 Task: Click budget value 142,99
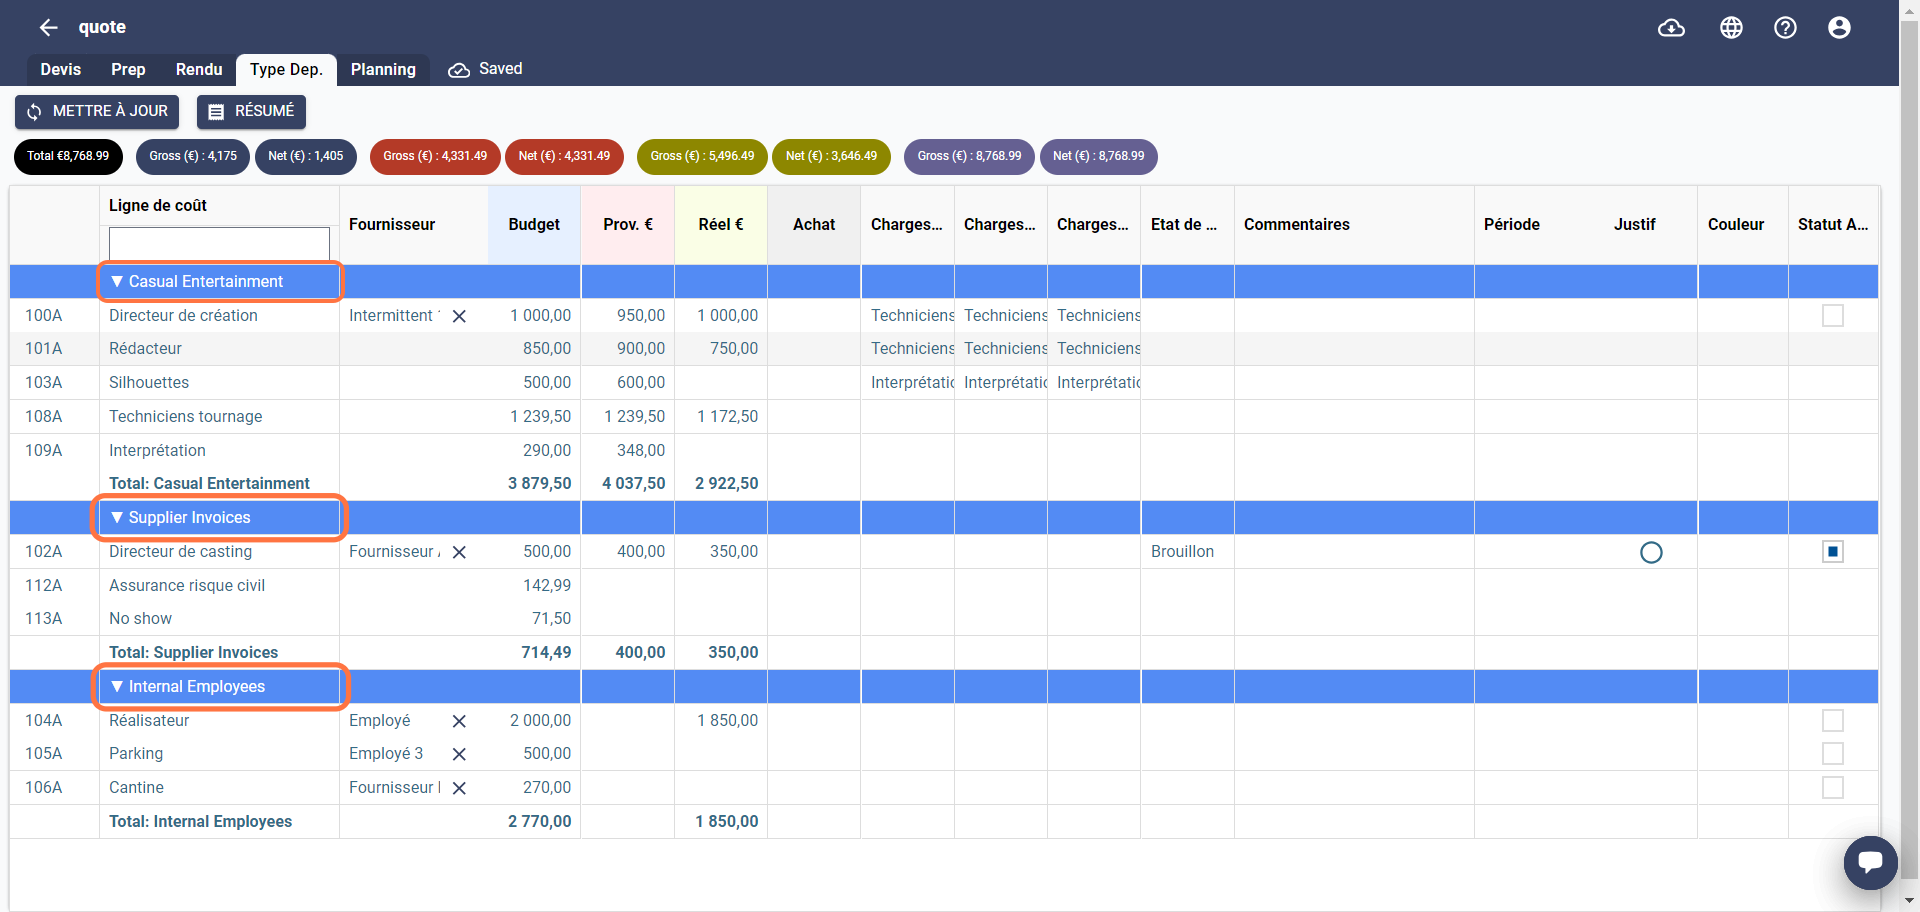547,586
